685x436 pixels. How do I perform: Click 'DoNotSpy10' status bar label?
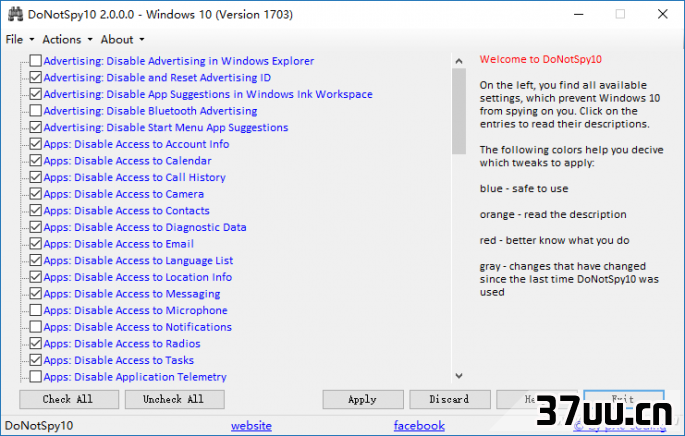pyautogui.click(x=39, y=426)
